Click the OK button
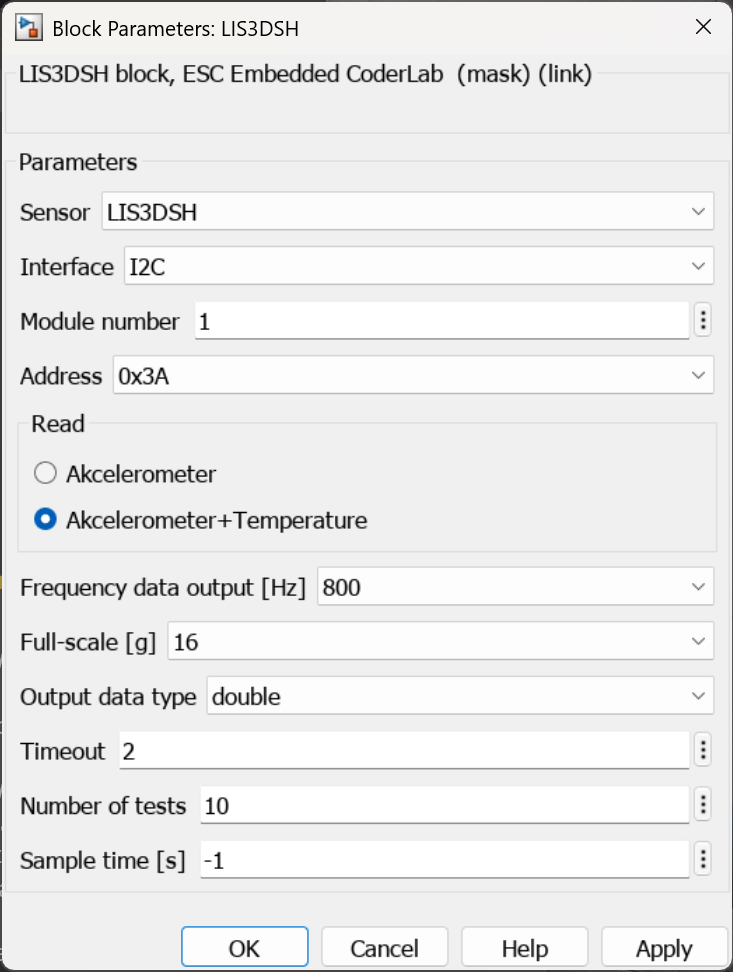The width and height of the screenshot is (733, 972). pyautogui.click(x=245, y=947)
